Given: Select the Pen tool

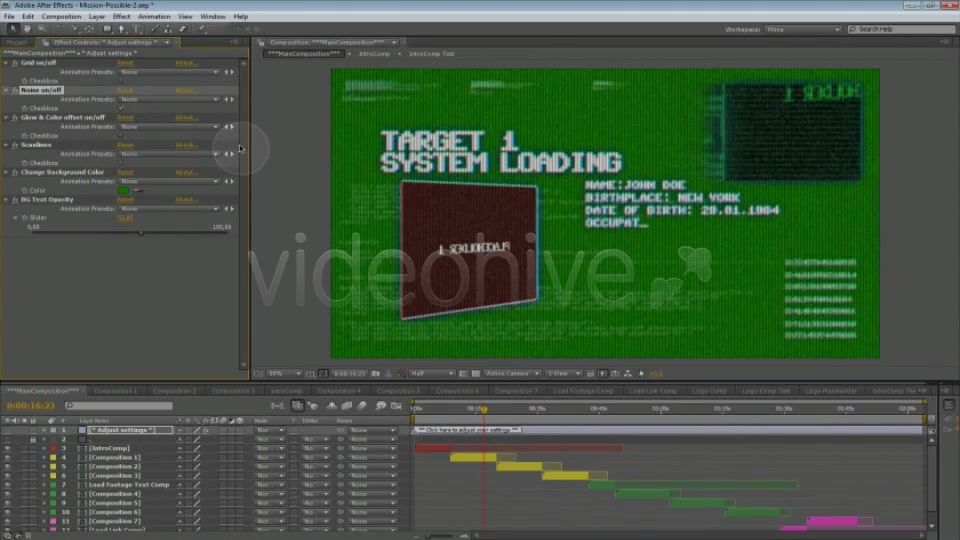Looking at the screenshot, I should [122, 29].
